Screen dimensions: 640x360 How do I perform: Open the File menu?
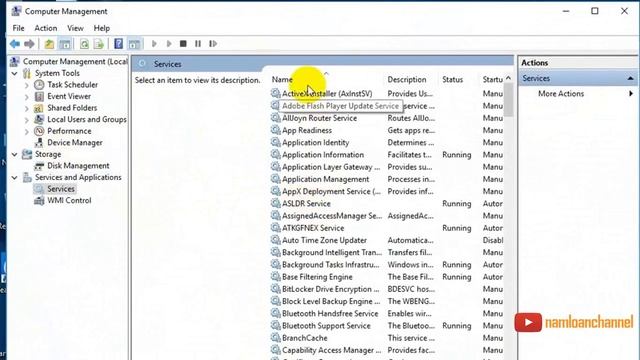(x=18, y=28)
